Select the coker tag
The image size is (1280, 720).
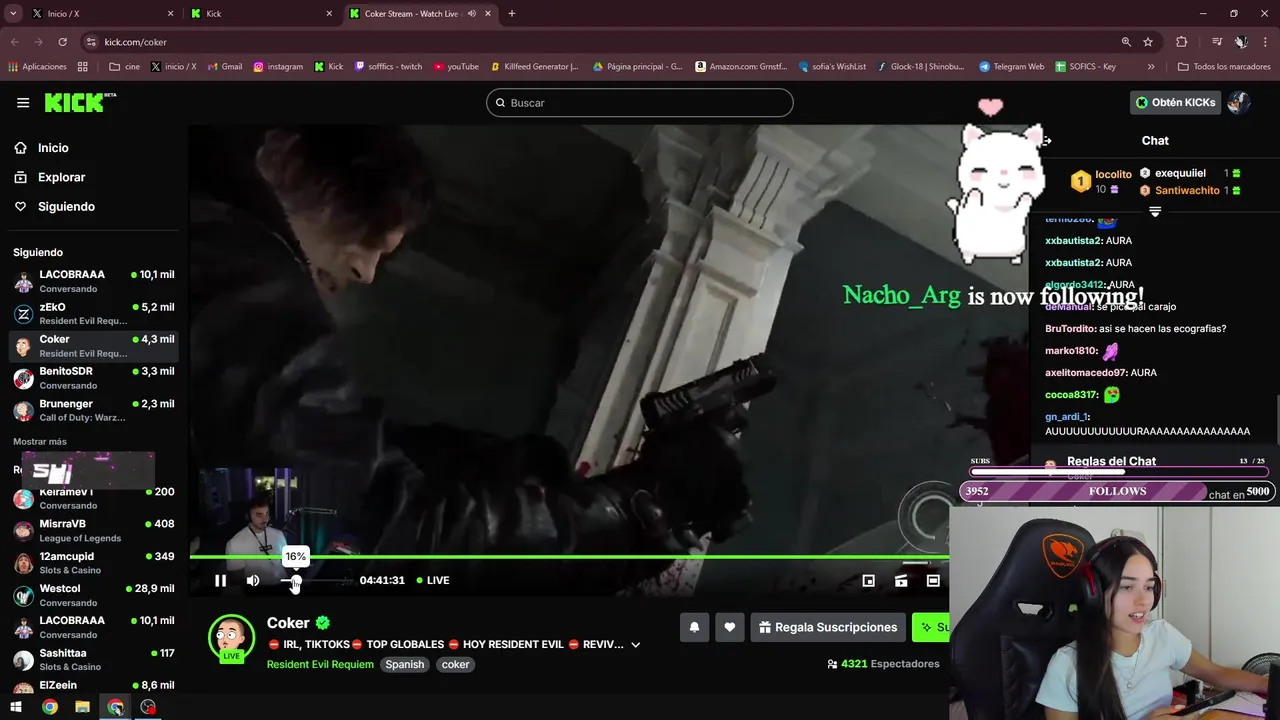click(455, 664)
